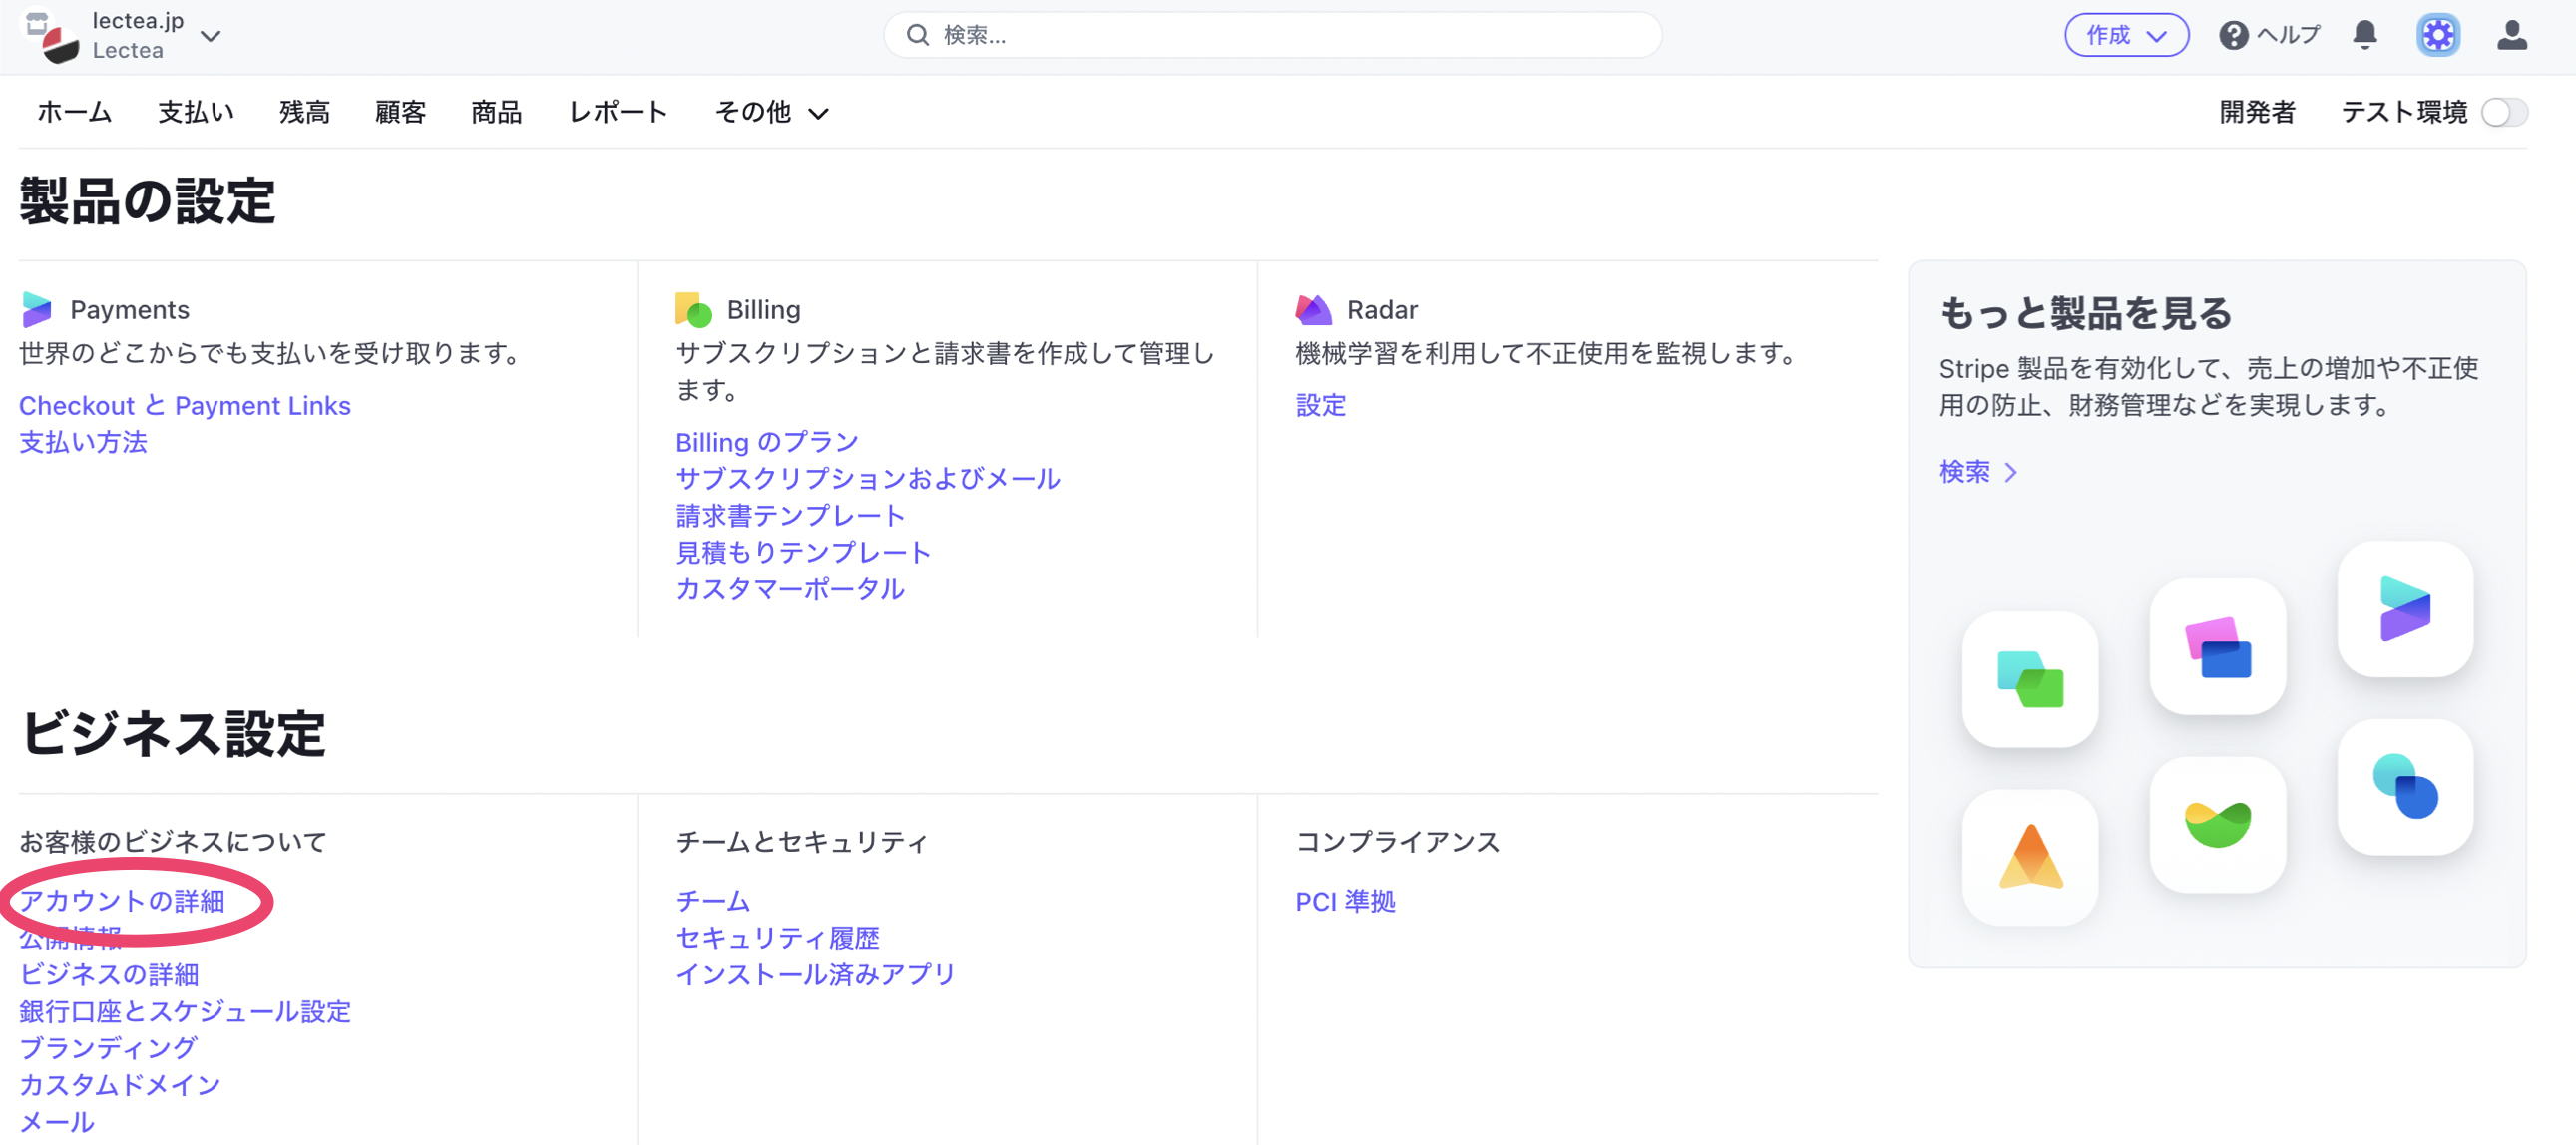The image size is (2576, 1145).
Task: Open the カスタマーポータル link
Action: 790,589
